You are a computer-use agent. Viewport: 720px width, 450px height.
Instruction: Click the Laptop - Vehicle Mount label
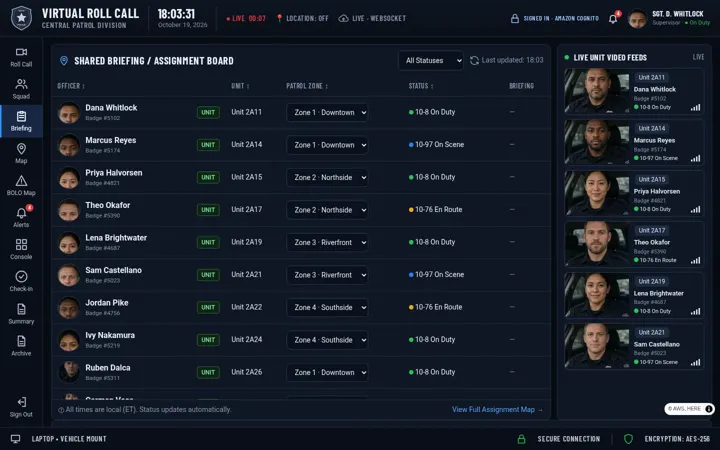69,439
